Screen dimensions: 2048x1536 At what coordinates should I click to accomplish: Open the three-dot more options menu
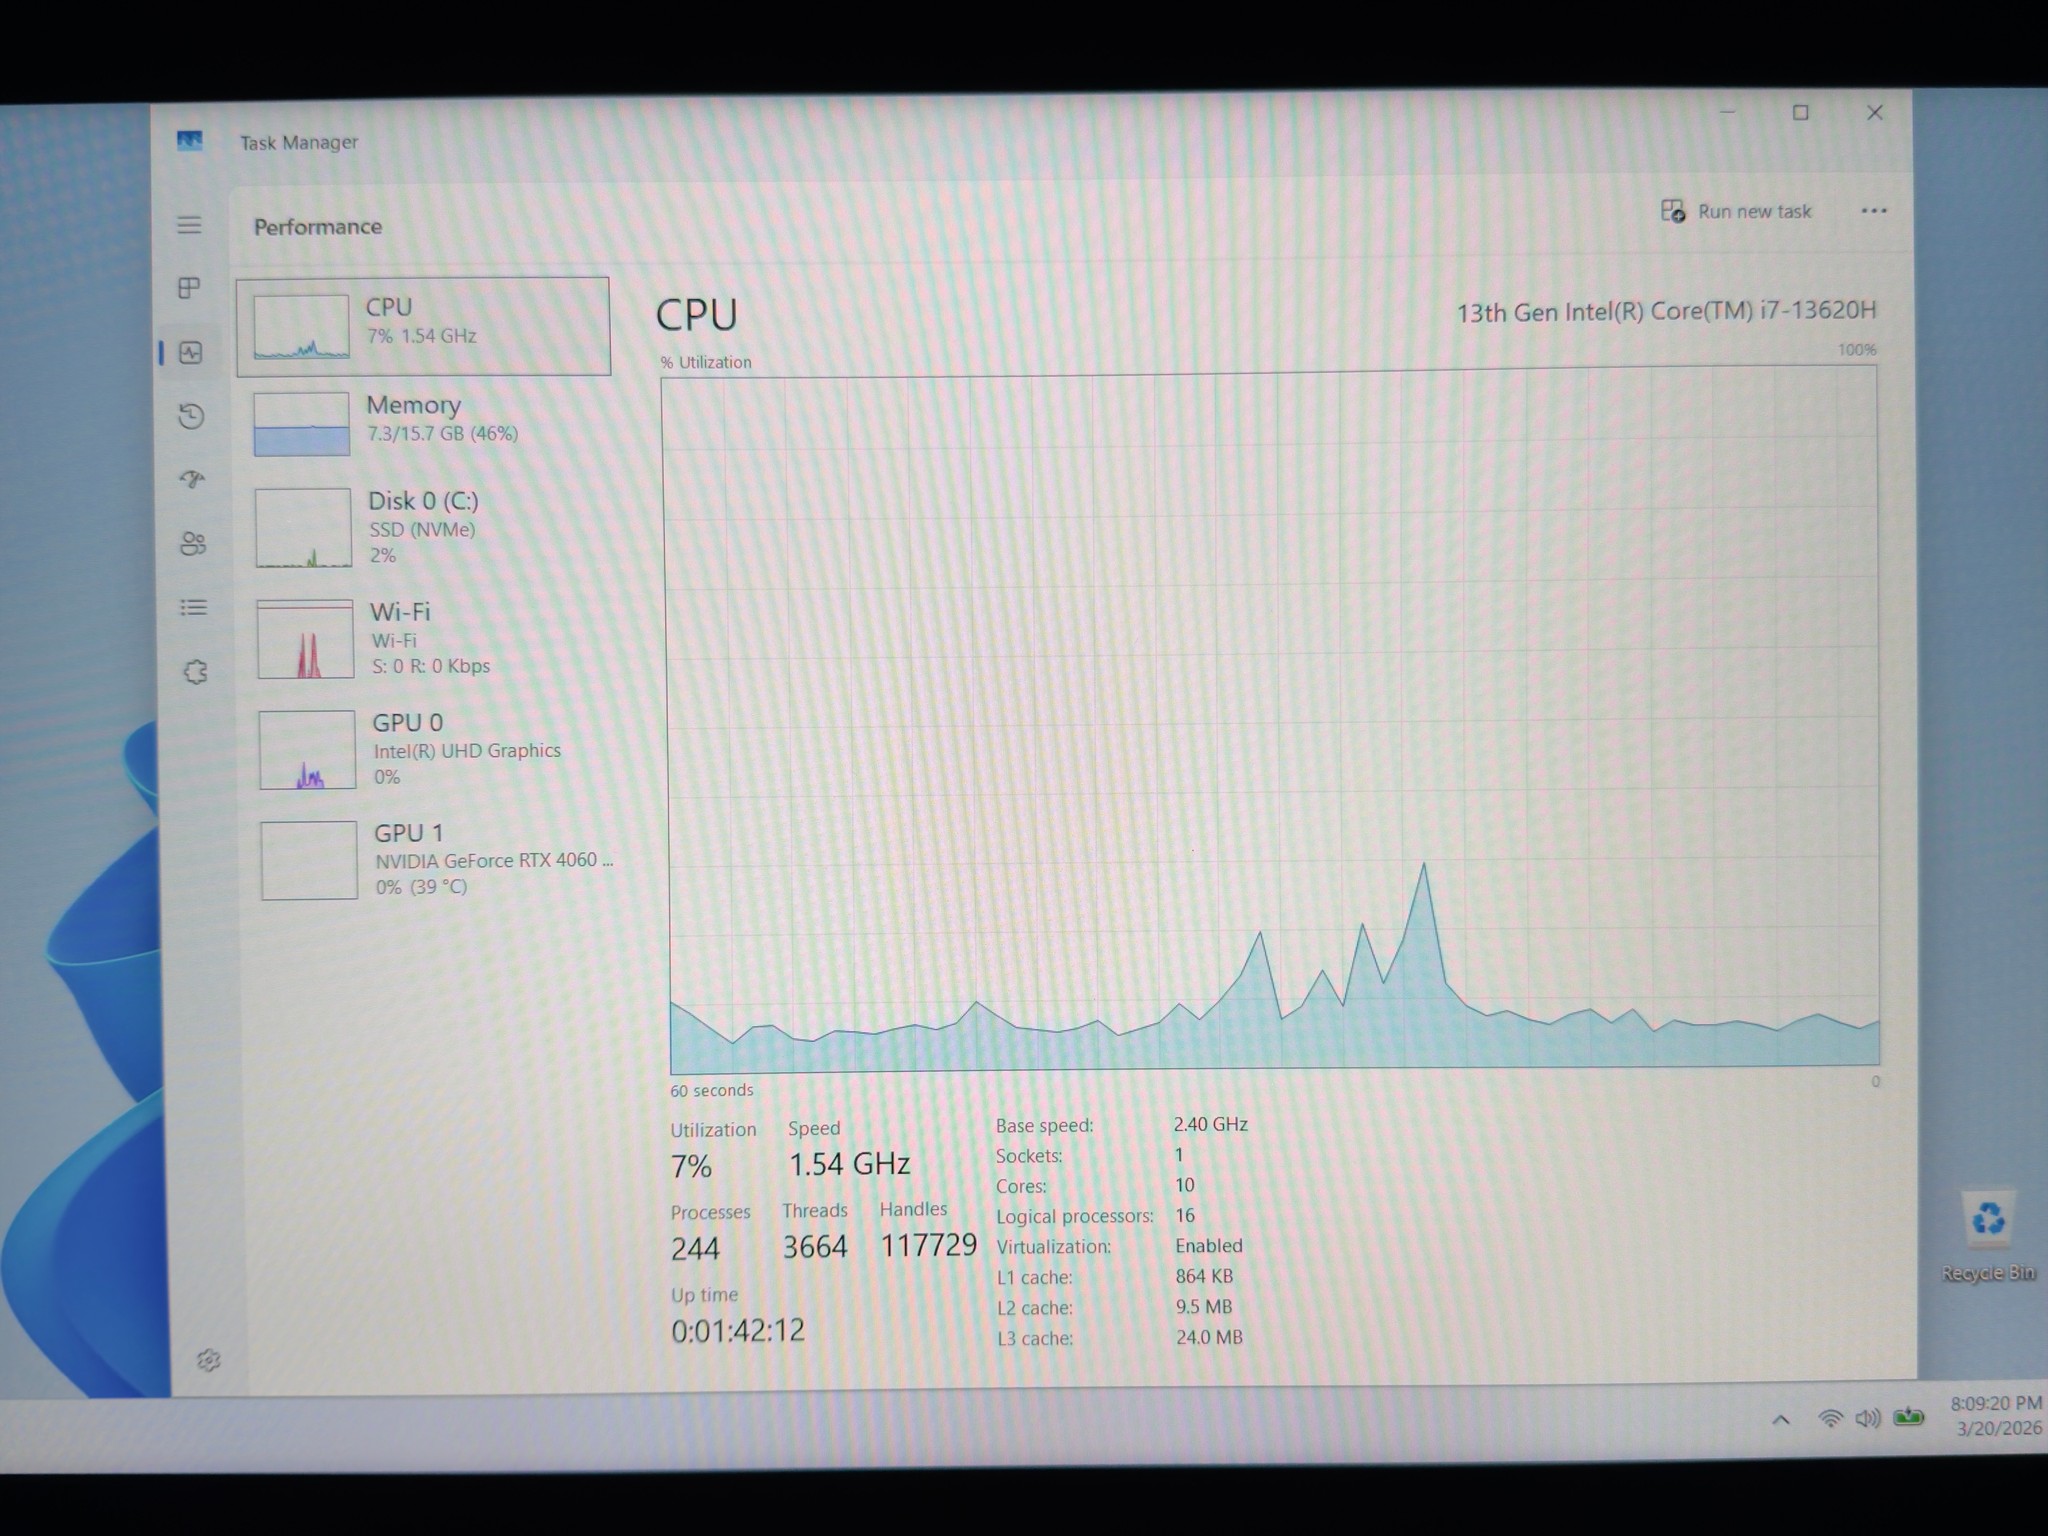click(x=1874, y=211)
